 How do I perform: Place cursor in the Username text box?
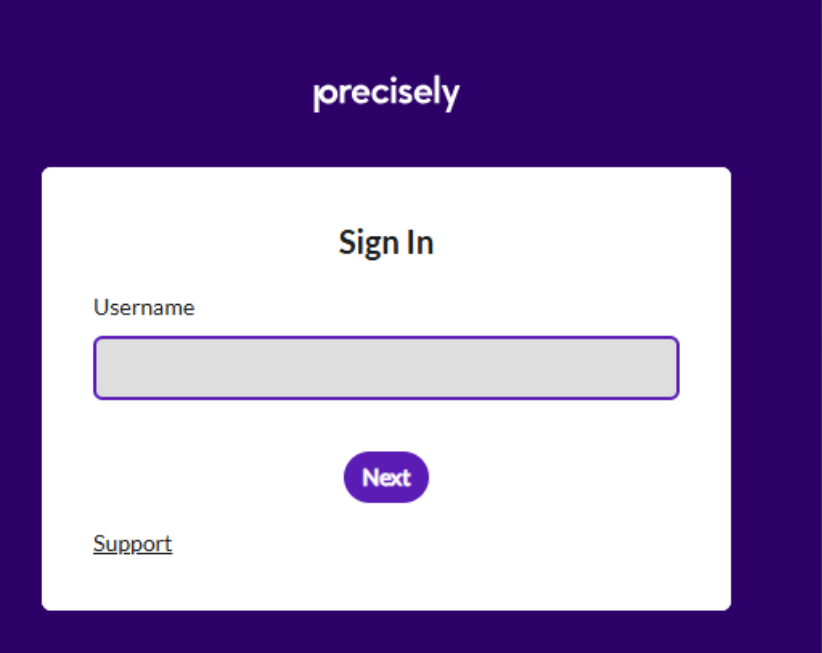click(386, 368)
